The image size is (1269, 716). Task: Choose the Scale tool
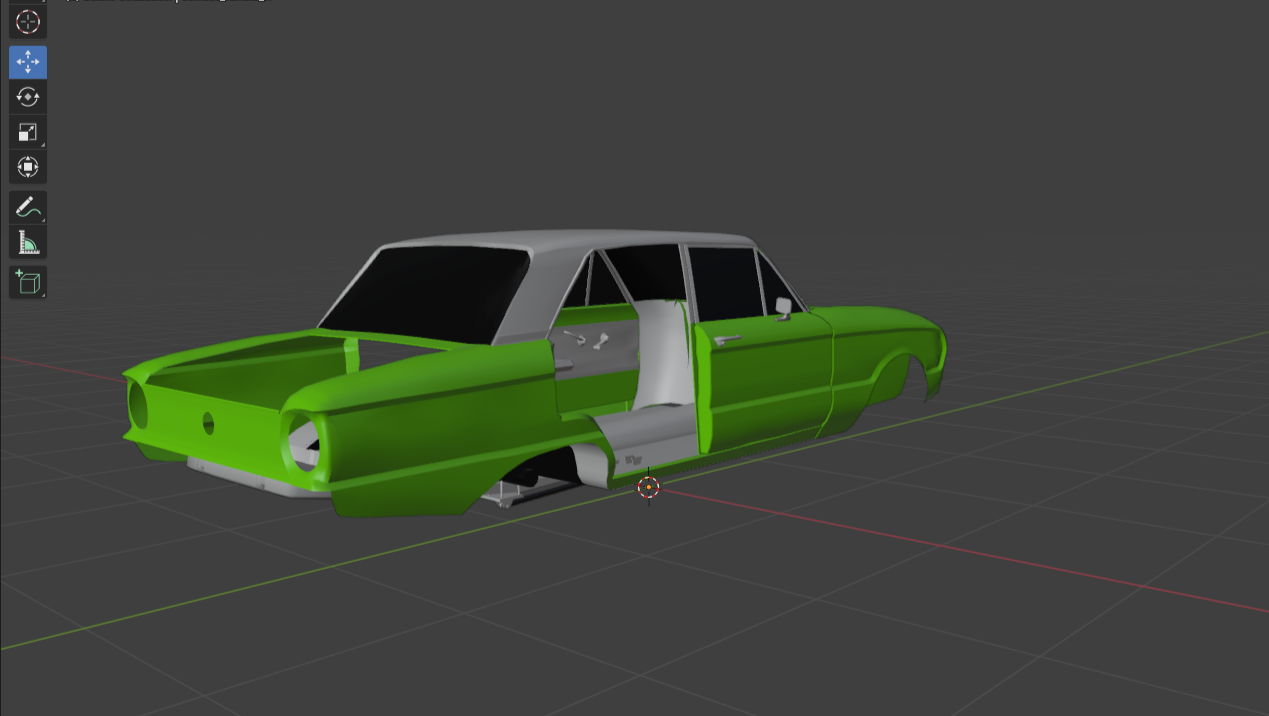click(28, 132)
